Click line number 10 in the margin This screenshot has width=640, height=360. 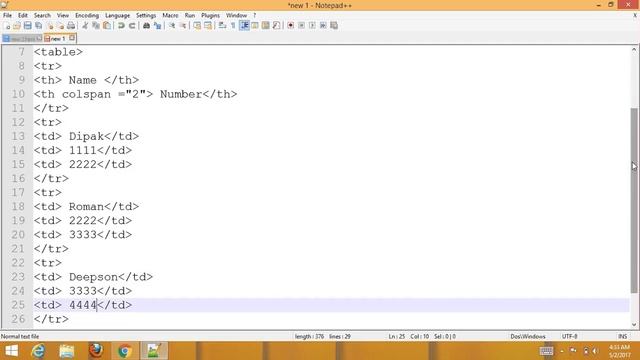point(18,94)
